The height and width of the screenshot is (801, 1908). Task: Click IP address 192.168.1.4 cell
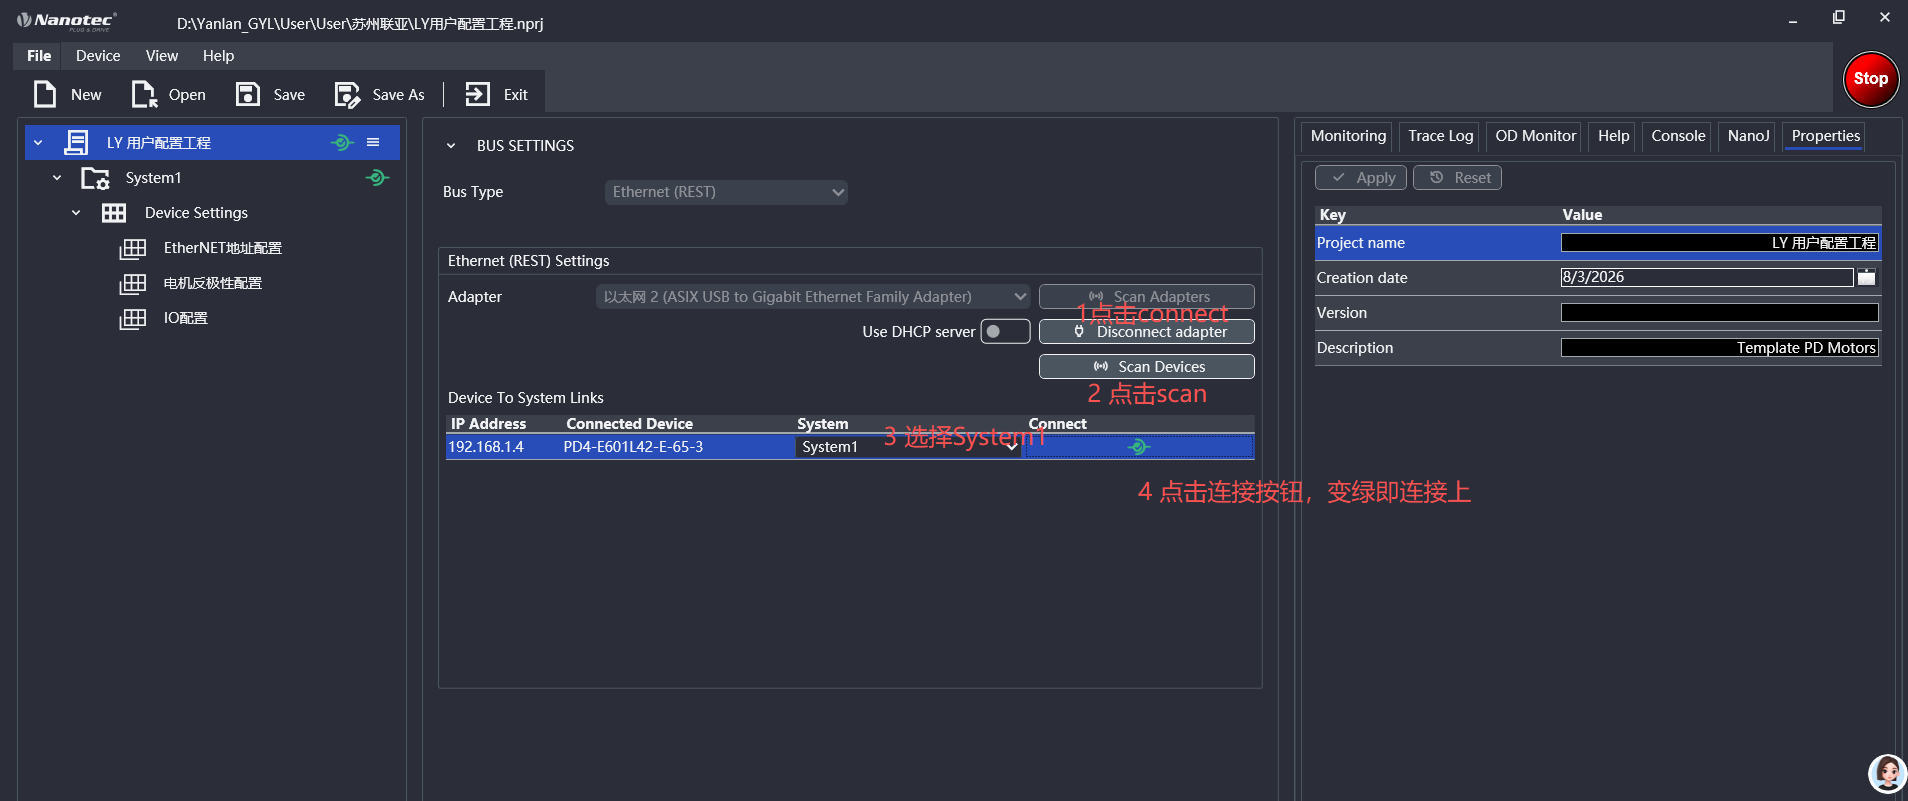click(486, 447)
